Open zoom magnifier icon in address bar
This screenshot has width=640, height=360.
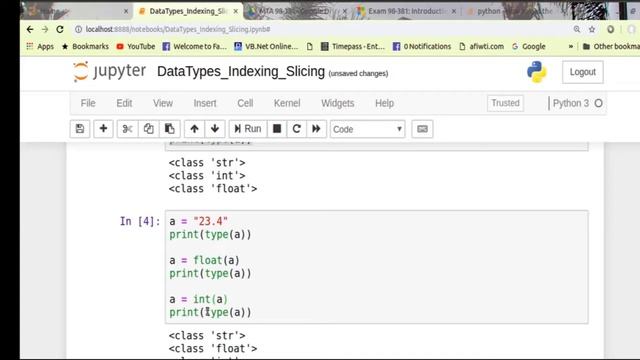577,29
